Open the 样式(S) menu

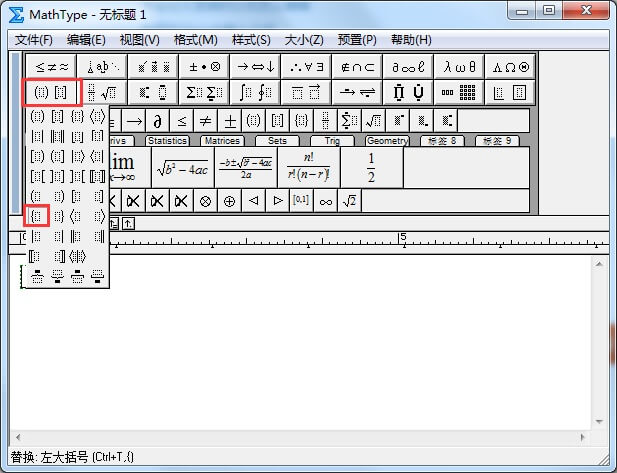(251, 40)
